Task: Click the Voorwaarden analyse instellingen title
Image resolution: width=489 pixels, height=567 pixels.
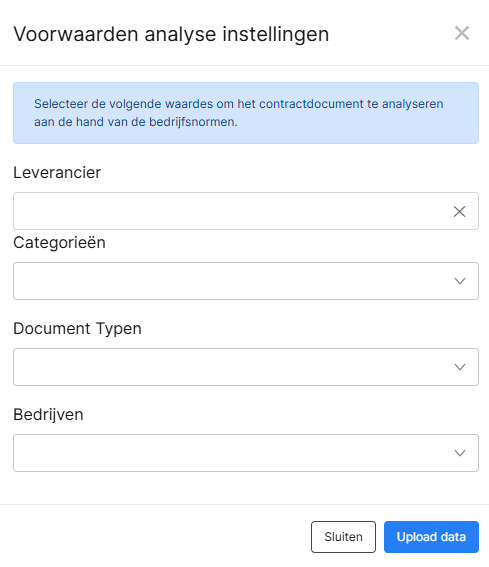Action: [x=171, y=34]
